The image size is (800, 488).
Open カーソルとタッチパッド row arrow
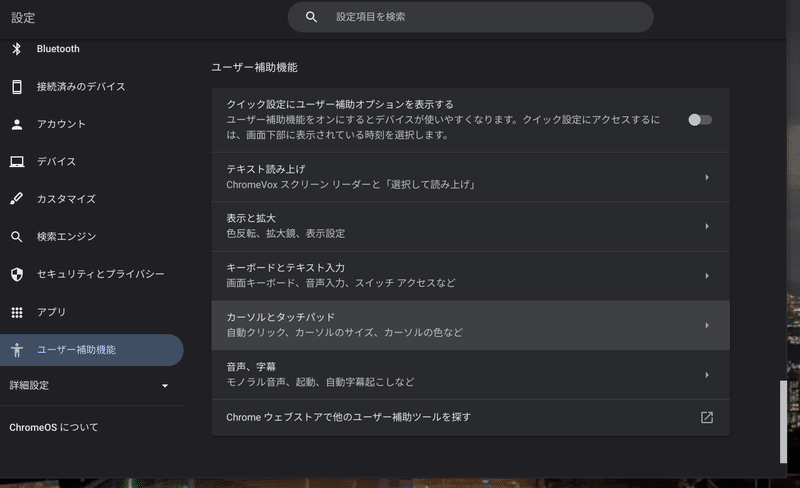(x=707, y=325)
